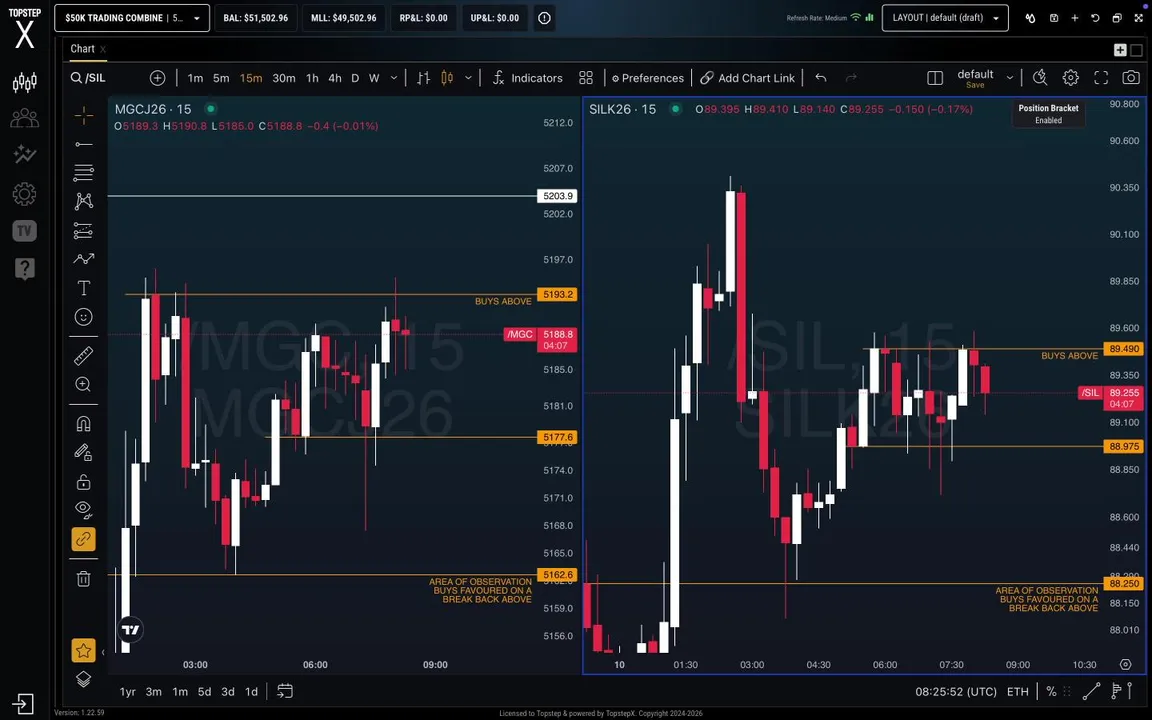The image size is (1152, 720).
Task: Click the add symbol plus circle icon
Action: pos(157,78)
